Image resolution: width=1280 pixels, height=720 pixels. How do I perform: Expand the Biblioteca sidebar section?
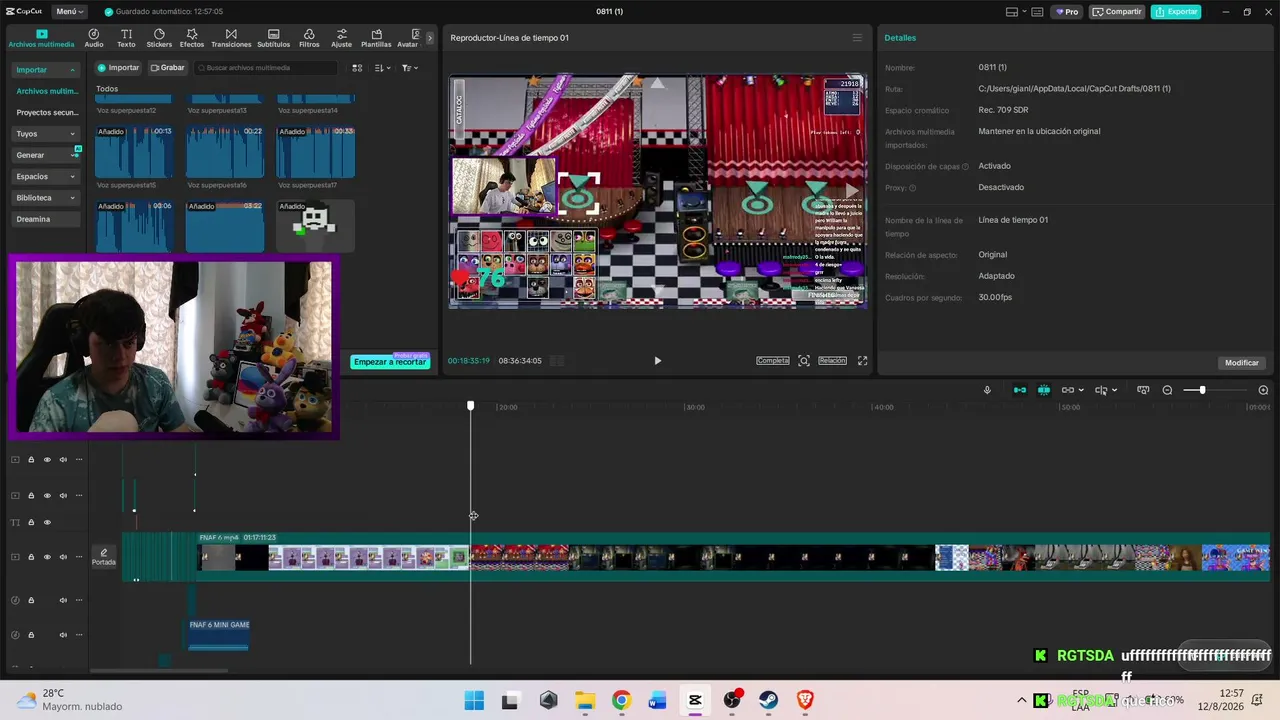[x=72, y=198]
